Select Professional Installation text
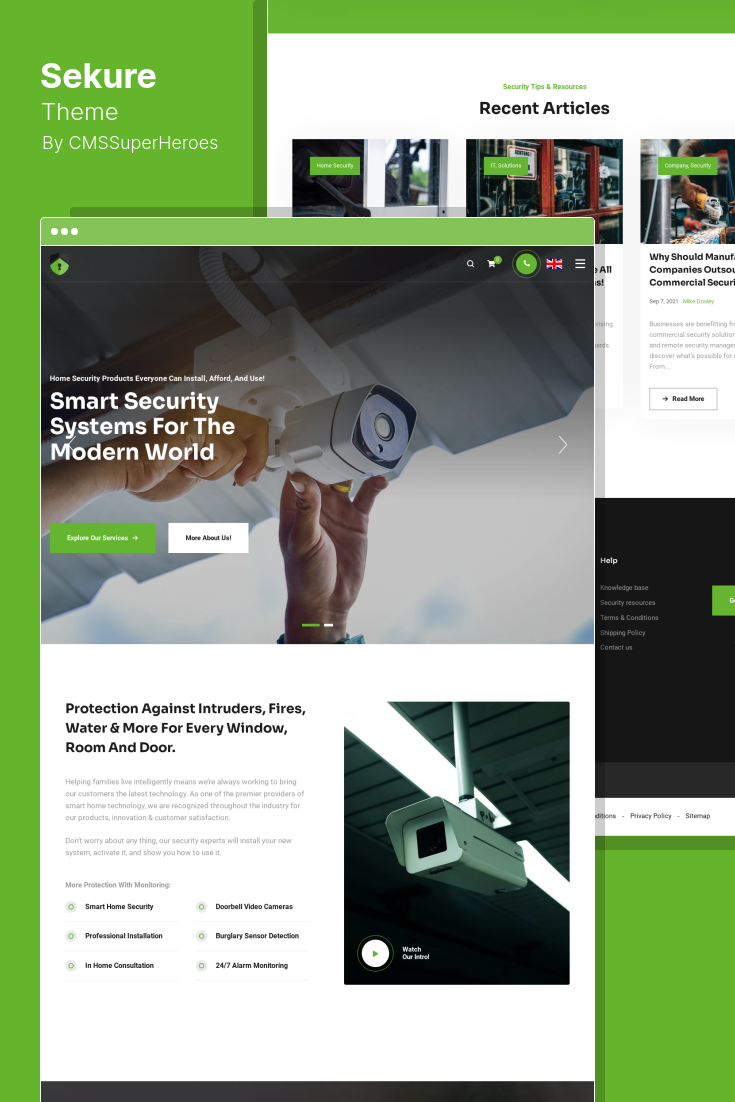Screen dimensions: 735x1102 pos(124,936)
